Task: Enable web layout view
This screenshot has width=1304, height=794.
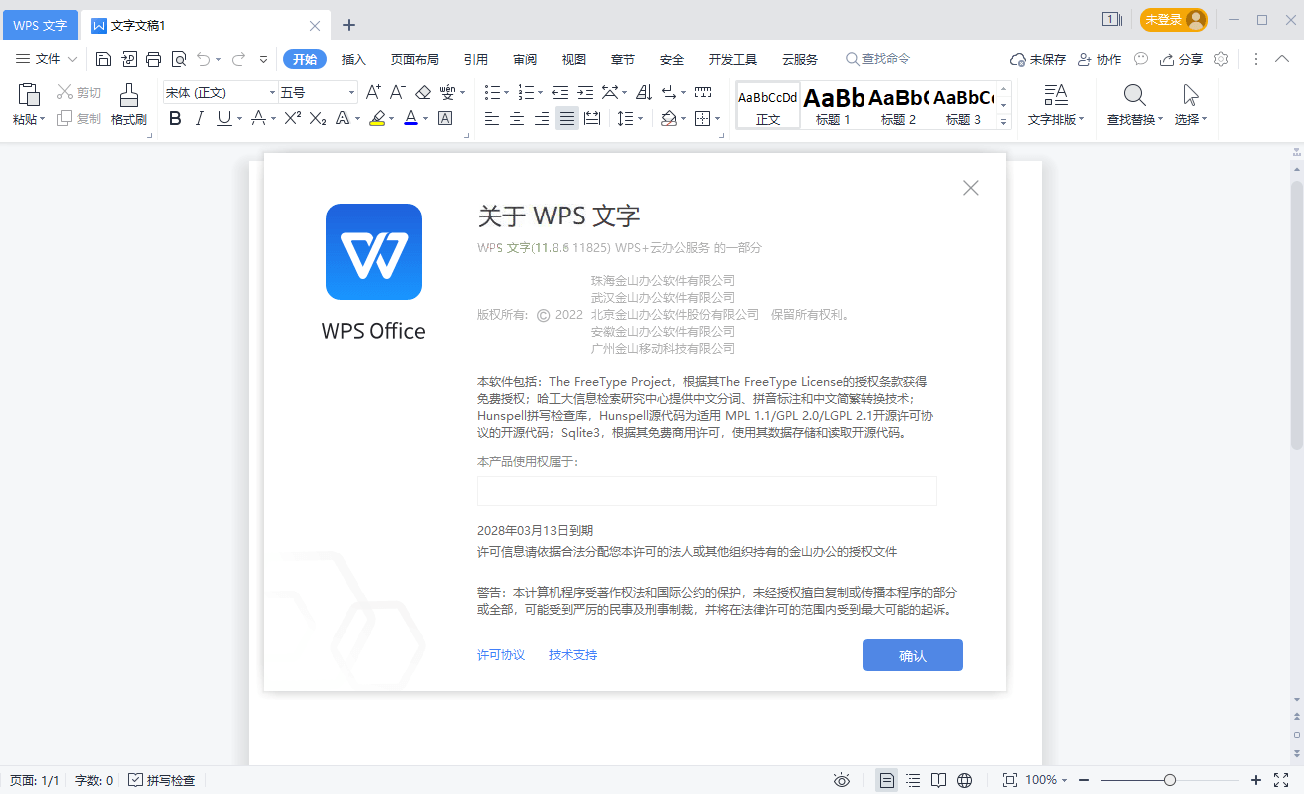Action: pos(963,779)
